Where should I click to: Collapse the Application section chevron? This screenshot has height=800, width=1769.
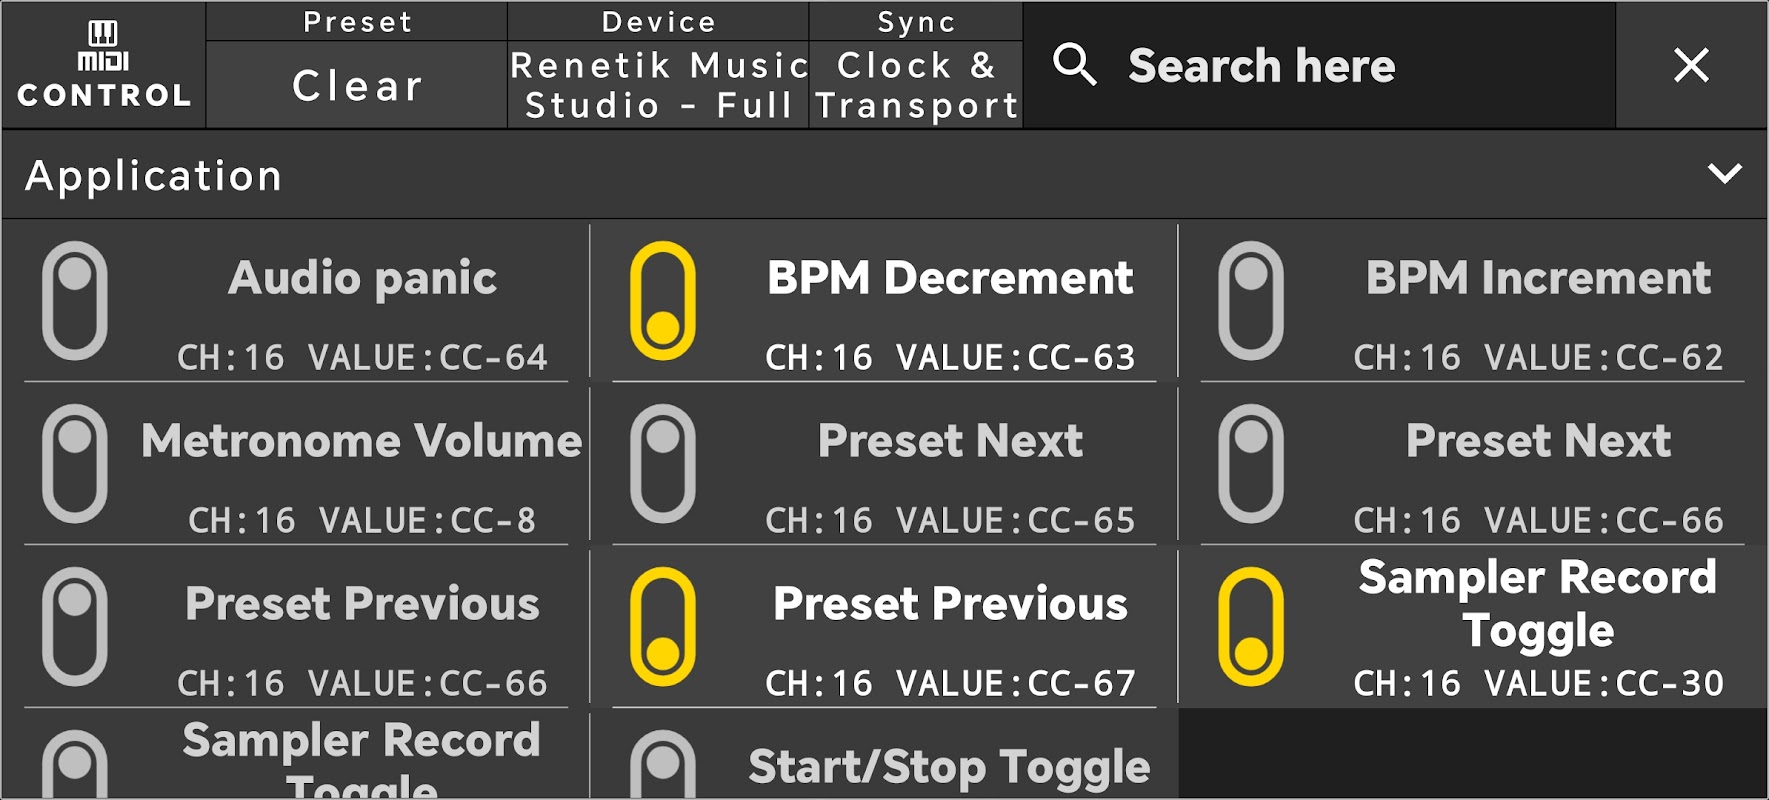(x=1725, y=174)
